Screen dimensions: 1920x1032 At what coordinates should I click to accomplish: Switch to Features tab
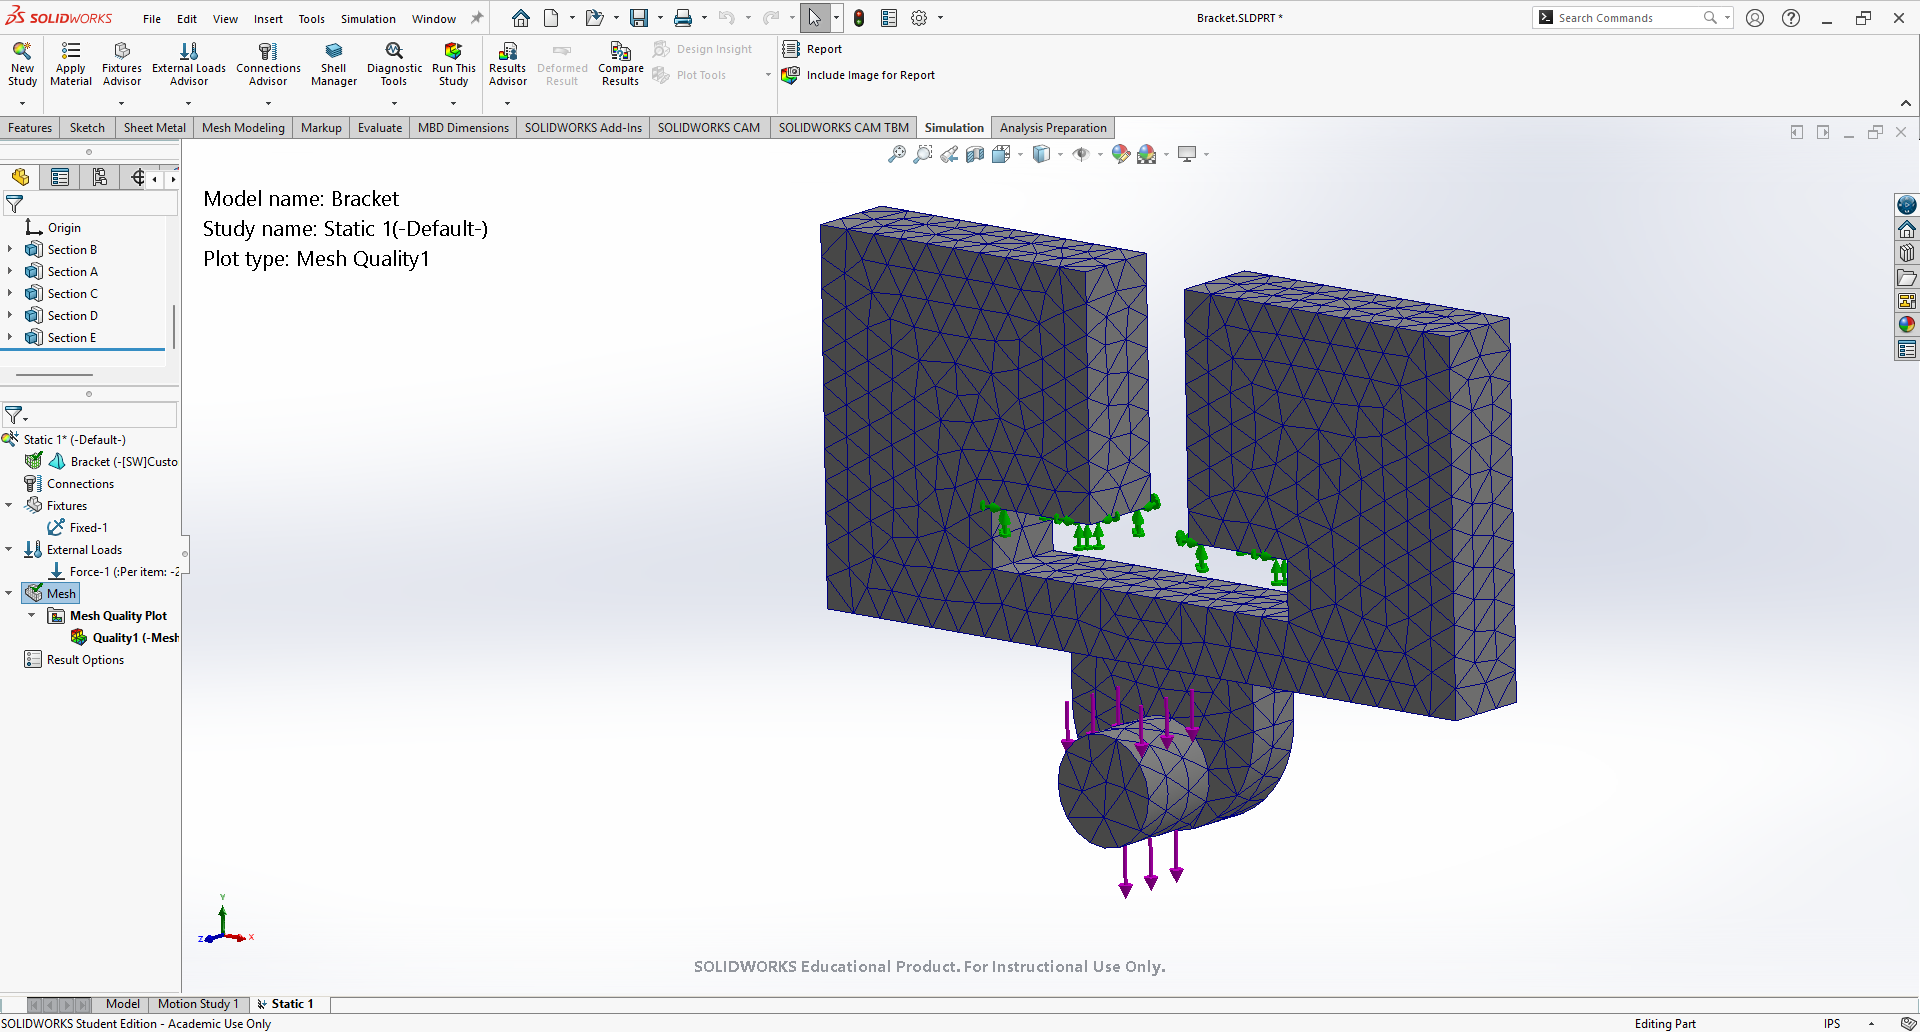30,128
